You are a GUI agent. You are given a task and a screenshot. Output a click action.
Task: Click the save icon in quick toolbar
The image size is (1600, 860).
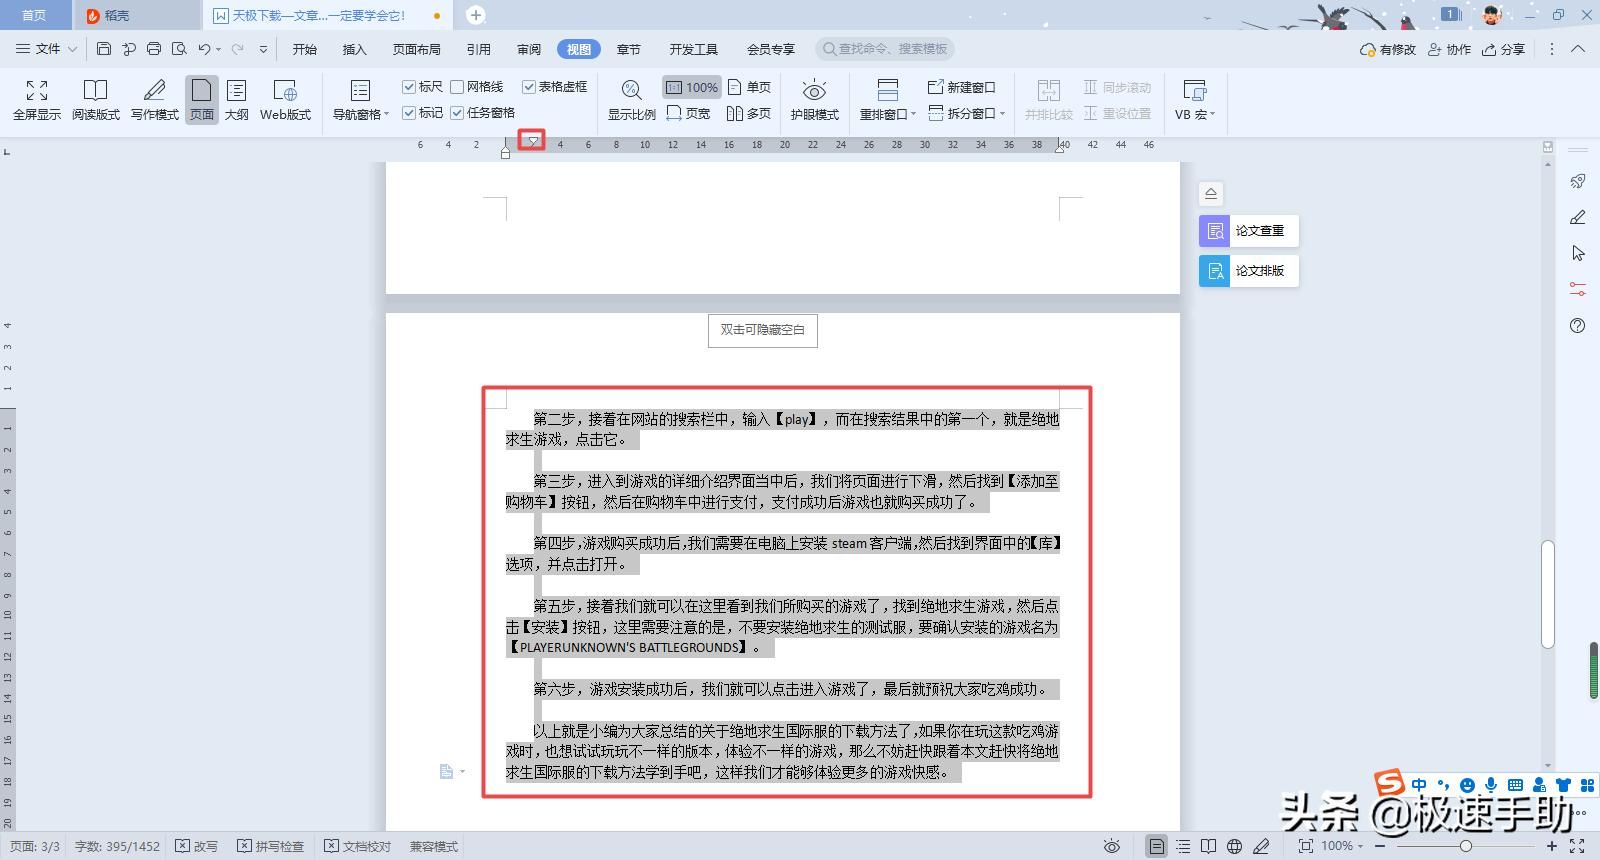pos(104,48)
